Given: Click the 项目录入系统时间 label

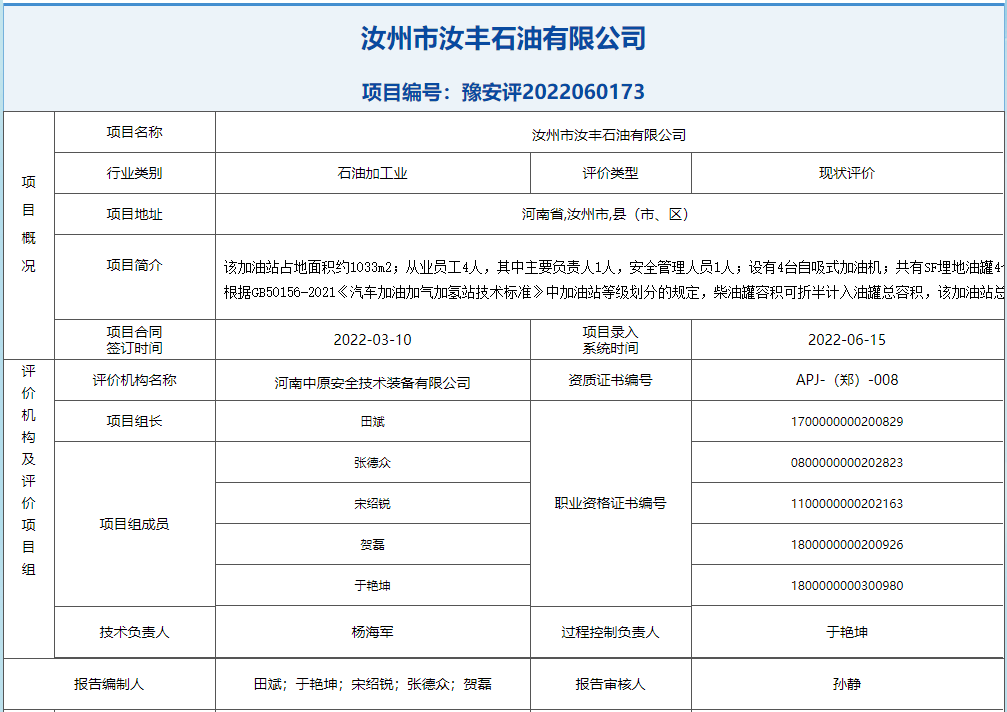Looking at the screenshot, I should click(x=611, y=340).
